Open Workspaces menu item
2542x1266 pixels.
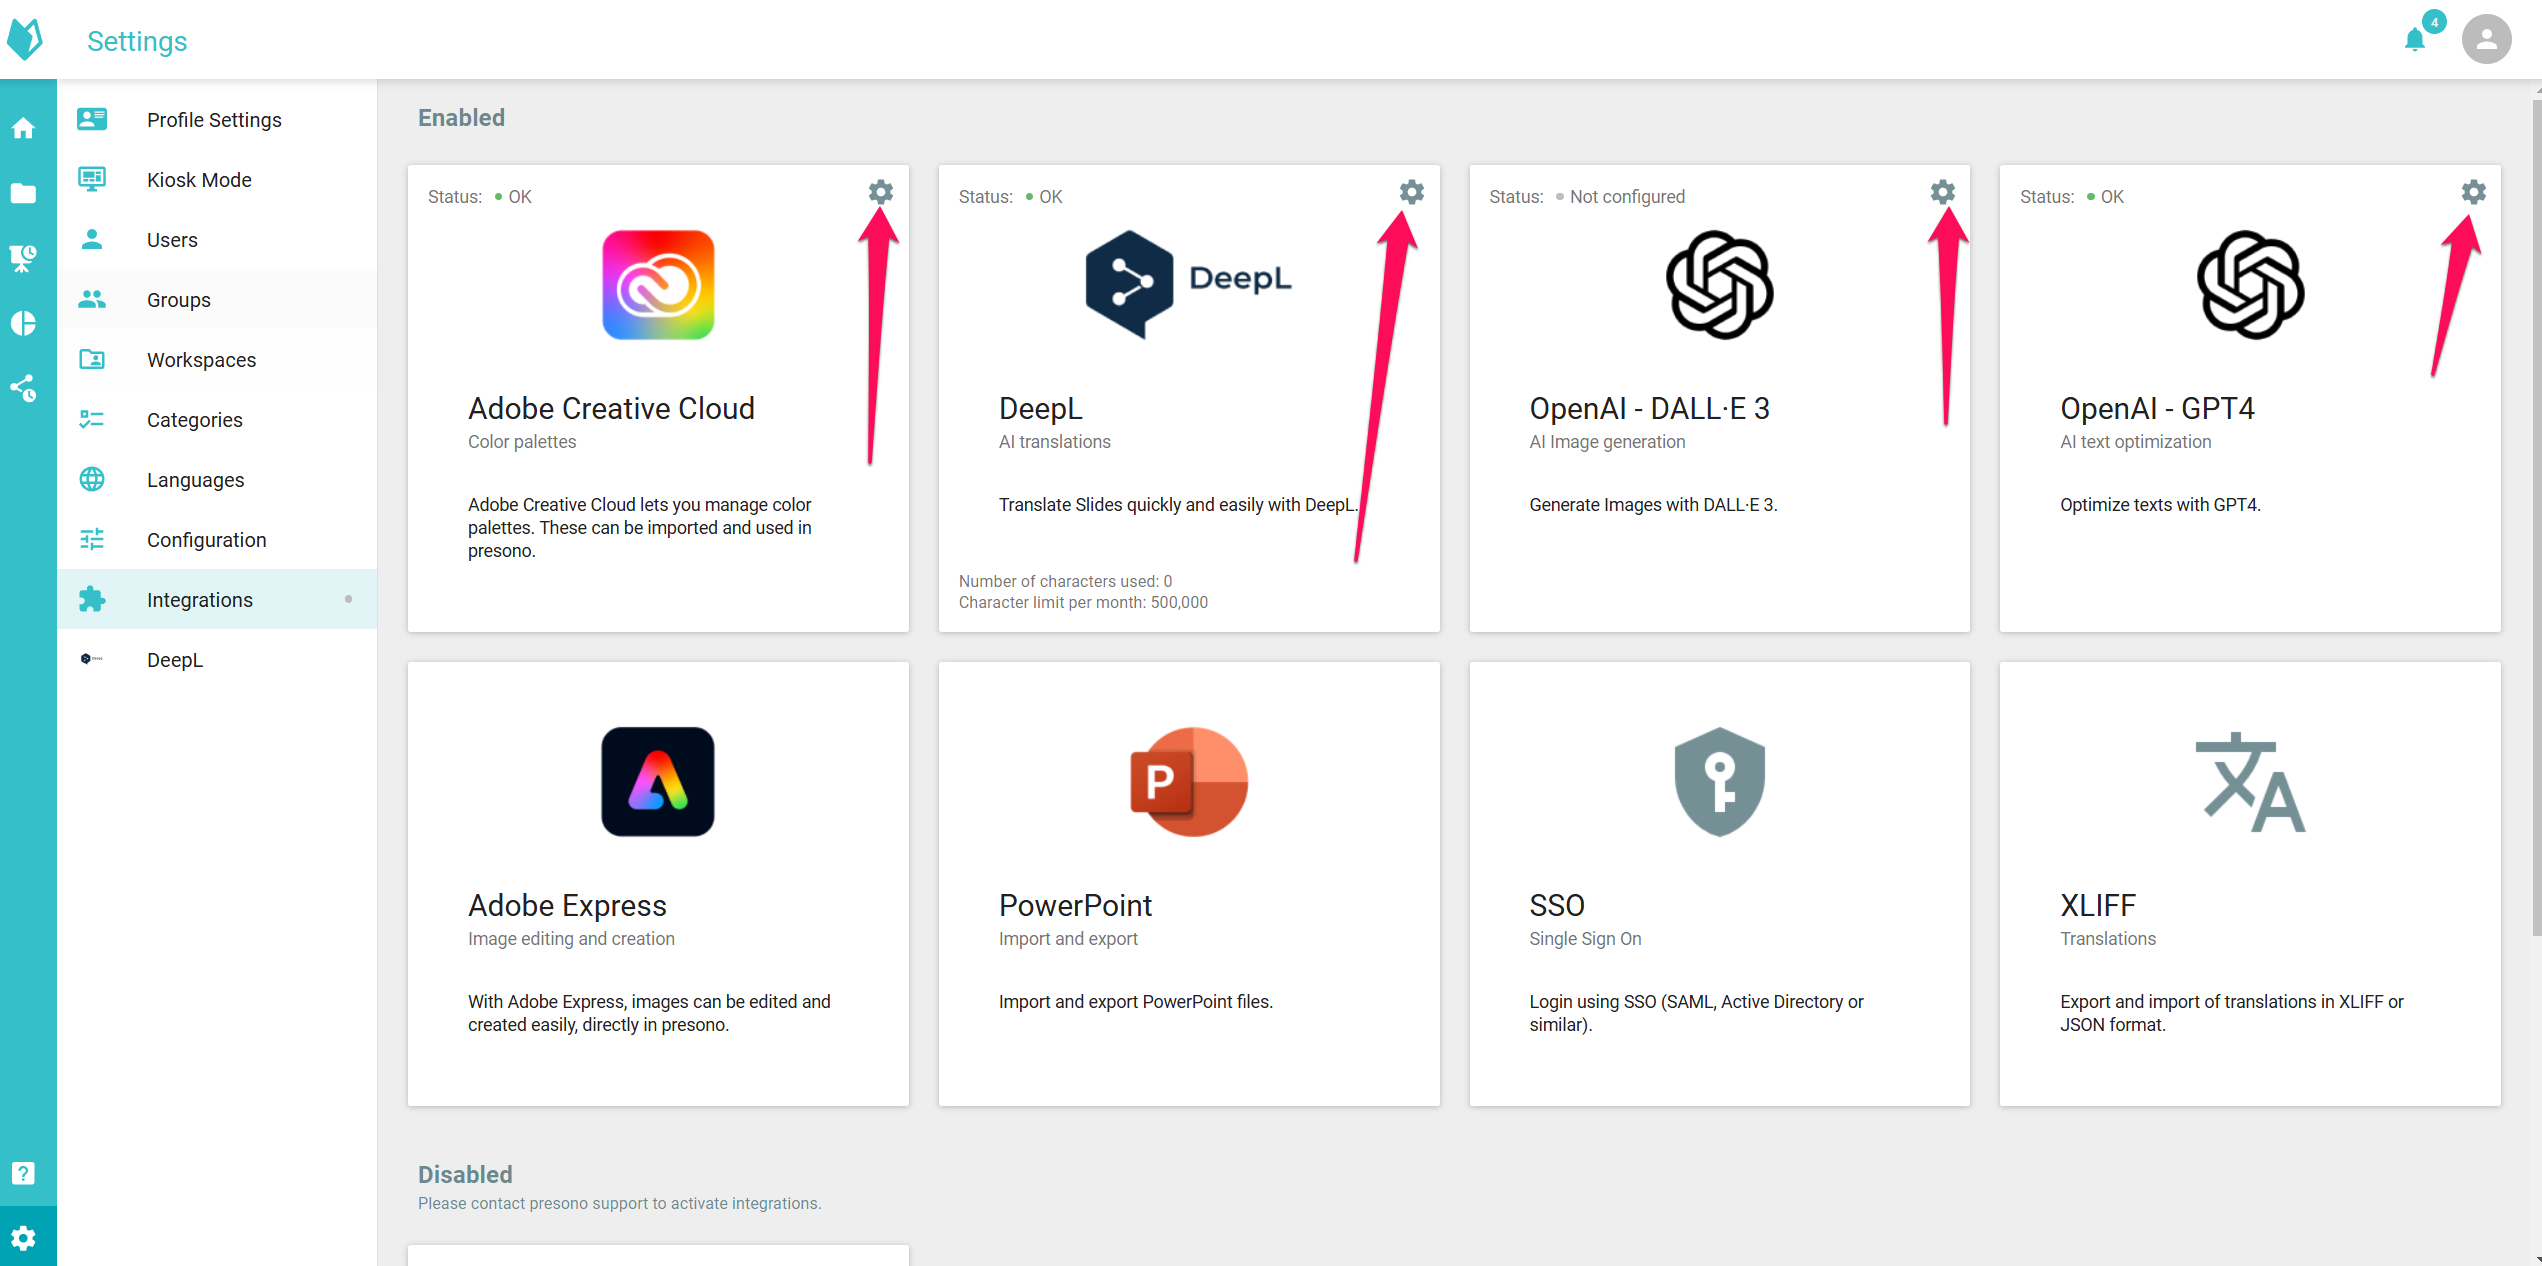pos(217,359)
